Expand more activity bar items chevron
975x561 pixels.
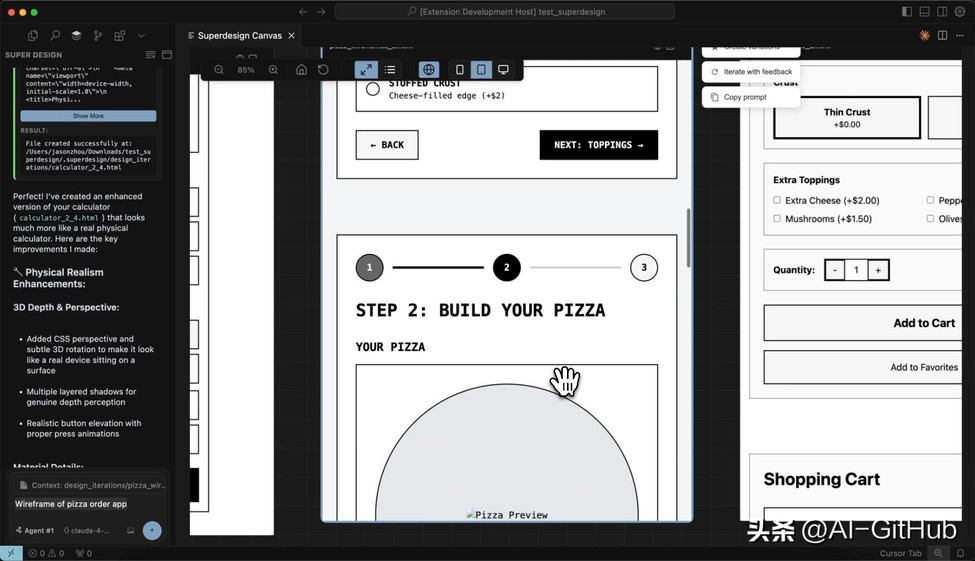coord(141,36)
